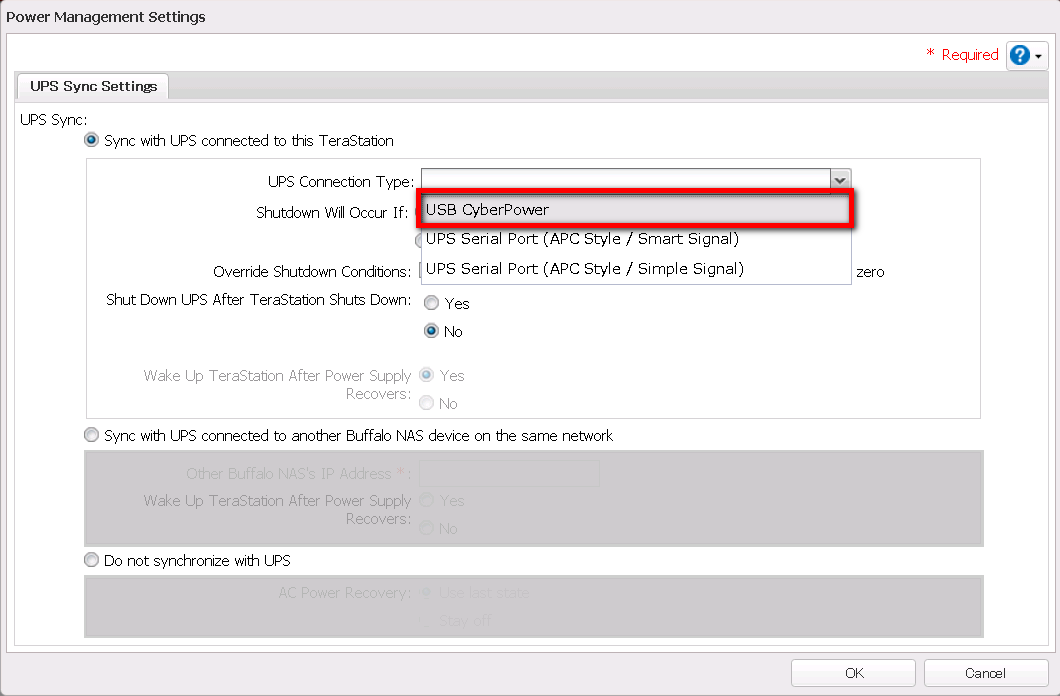Enable Sync with UPS on another Buffalo NAS
Screen dimensions: 1060x696
(92, 436)
